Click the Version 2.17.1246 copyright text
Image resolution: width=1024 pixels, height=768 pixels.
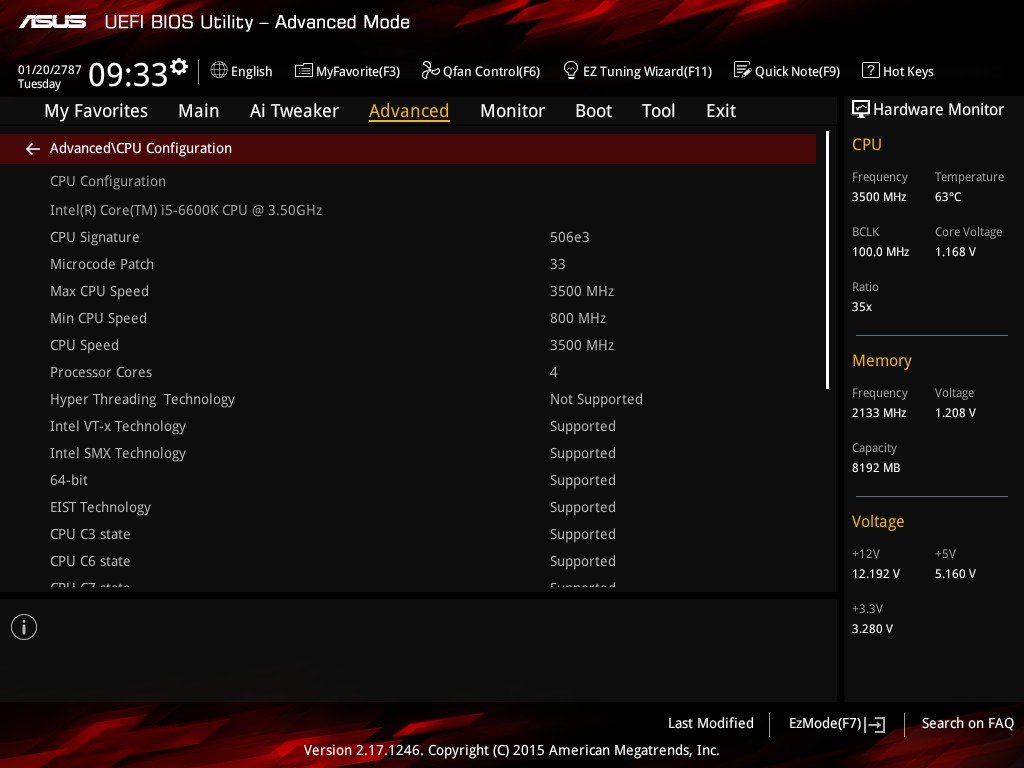(511, 750)
